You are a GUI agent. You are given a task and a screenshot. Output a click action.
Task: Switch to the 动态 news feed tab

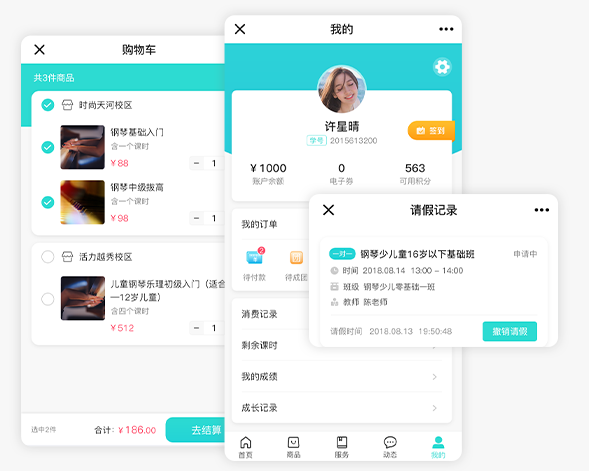click(x=390, y=447)
